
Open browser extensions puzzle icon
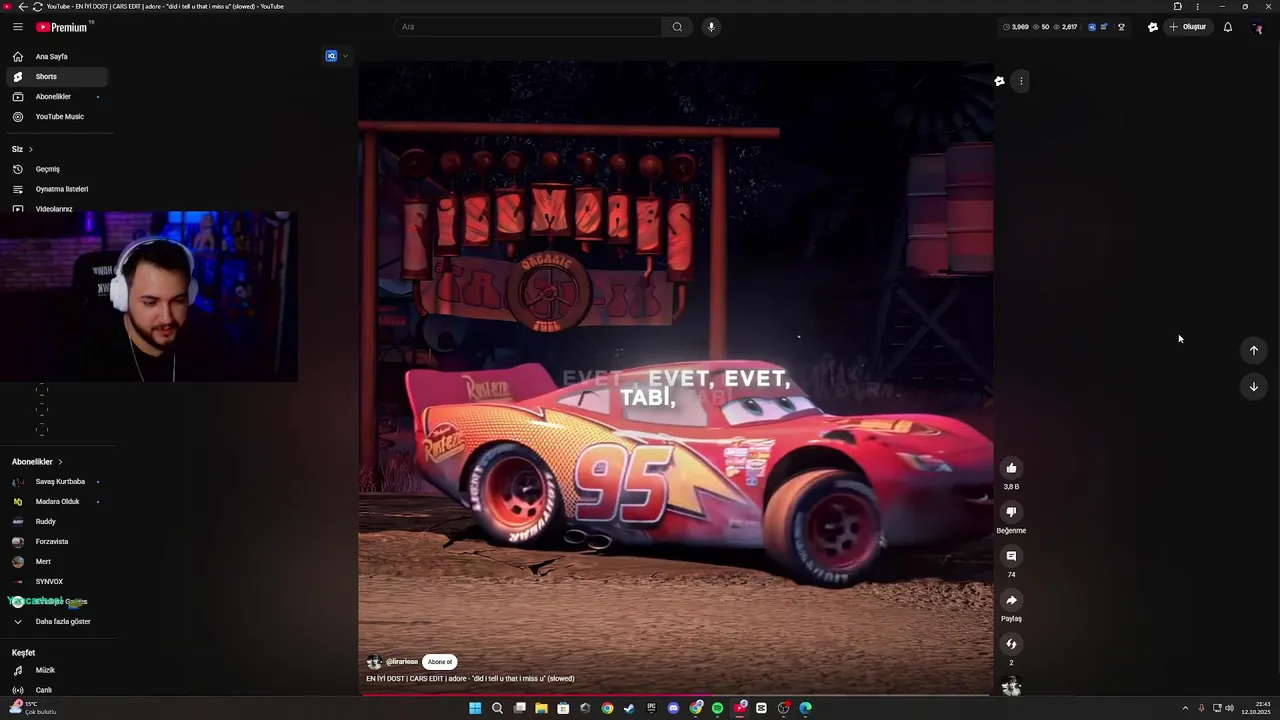[1177, 6]
